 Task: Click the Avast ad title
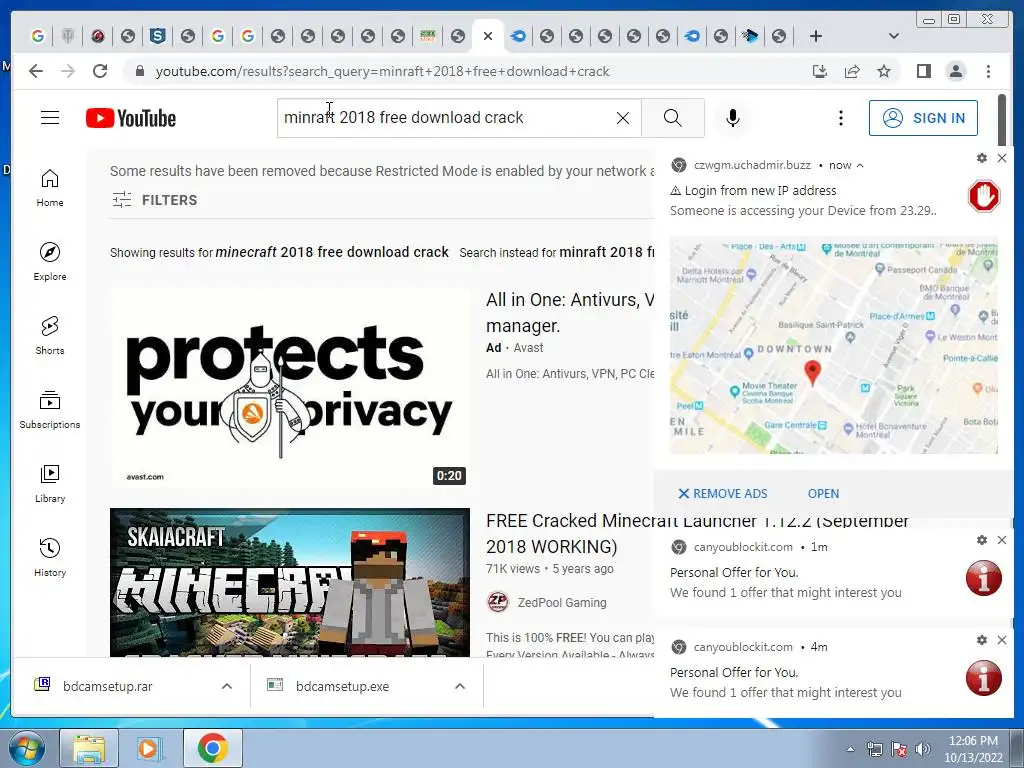pos(569,312)
